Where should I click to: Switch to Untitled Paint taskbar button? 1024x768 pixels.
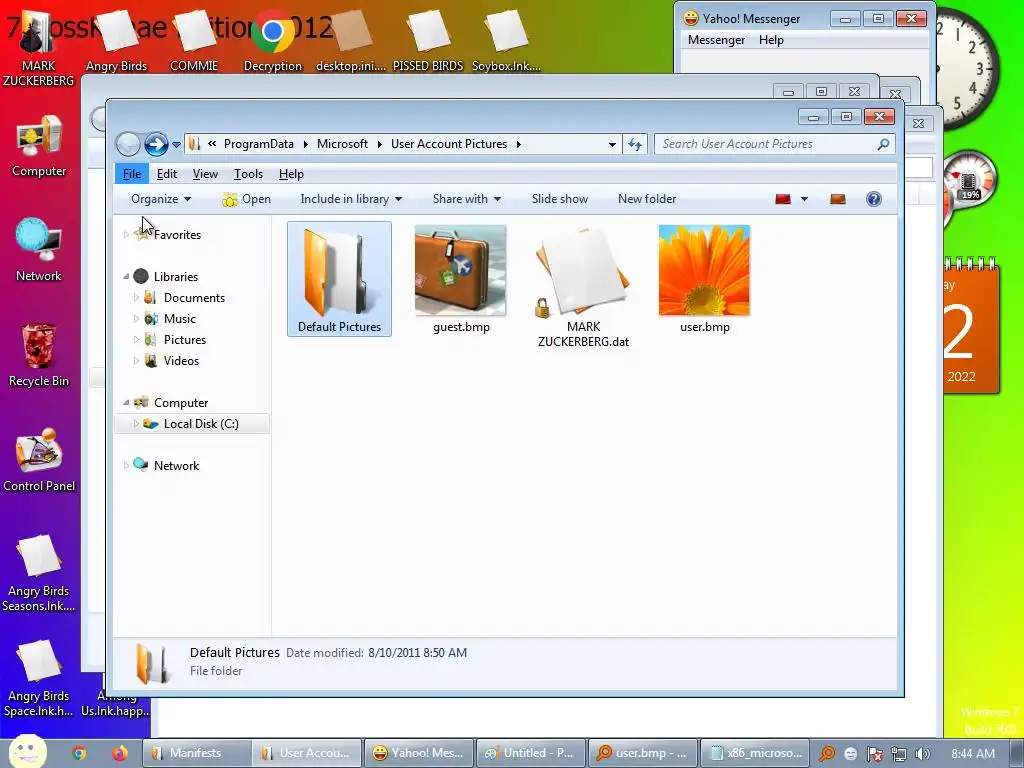(530, 753)
